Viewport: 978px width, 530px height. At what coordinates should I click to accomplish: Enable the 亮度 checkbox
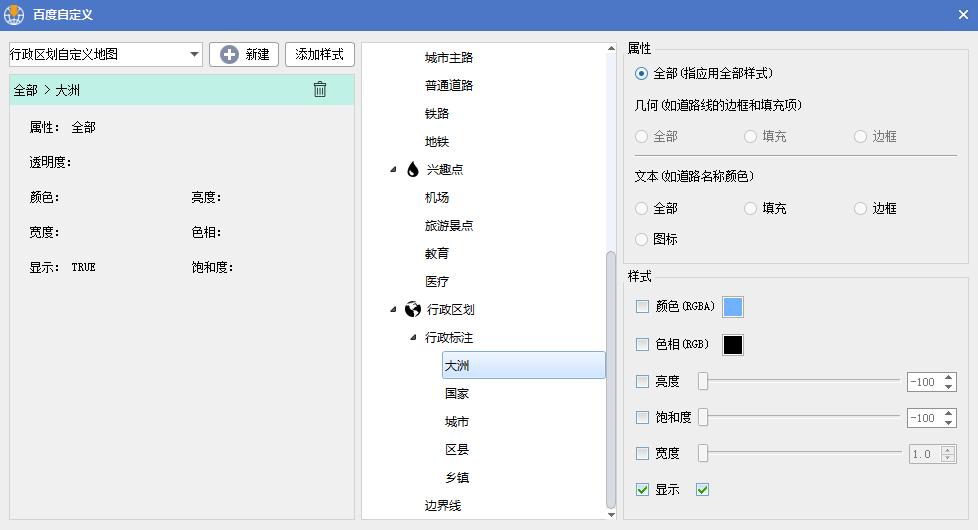point(642,381)
